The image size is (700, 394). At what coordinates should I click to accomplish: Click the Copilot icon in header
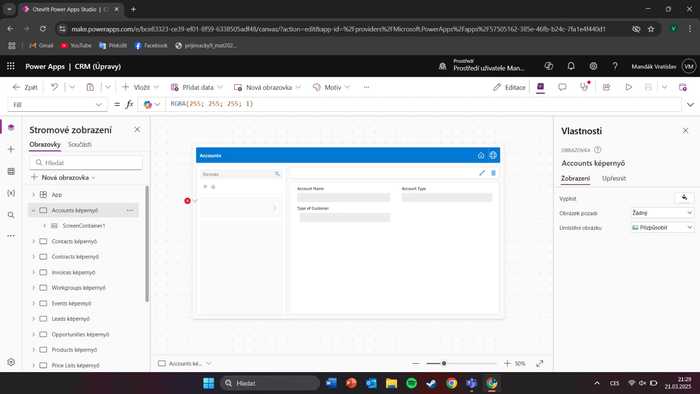(x=549, y=66)
